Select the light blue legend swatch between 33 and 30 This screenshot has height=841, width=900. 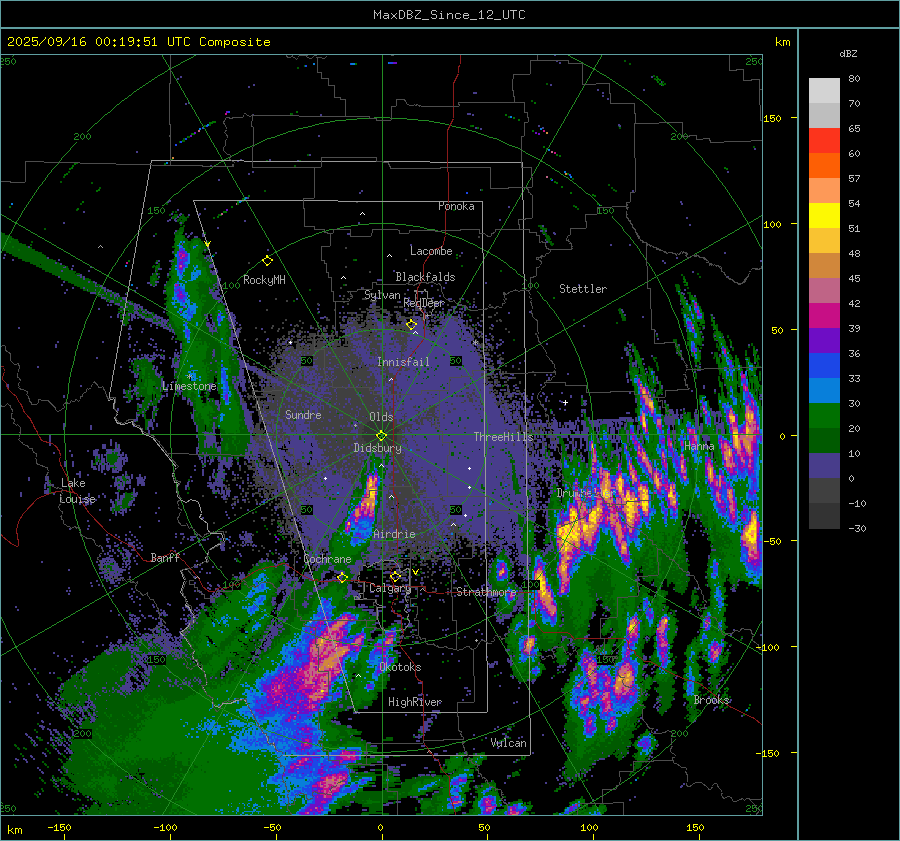coord(824,390)
